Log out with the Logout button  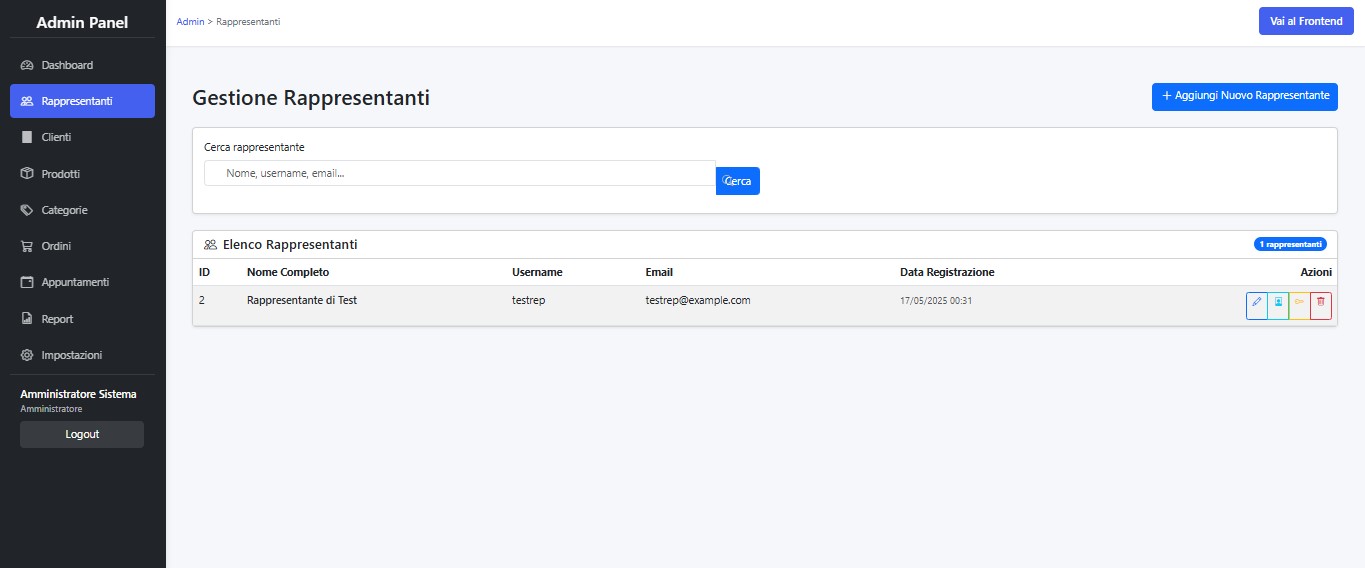point(82,434)
